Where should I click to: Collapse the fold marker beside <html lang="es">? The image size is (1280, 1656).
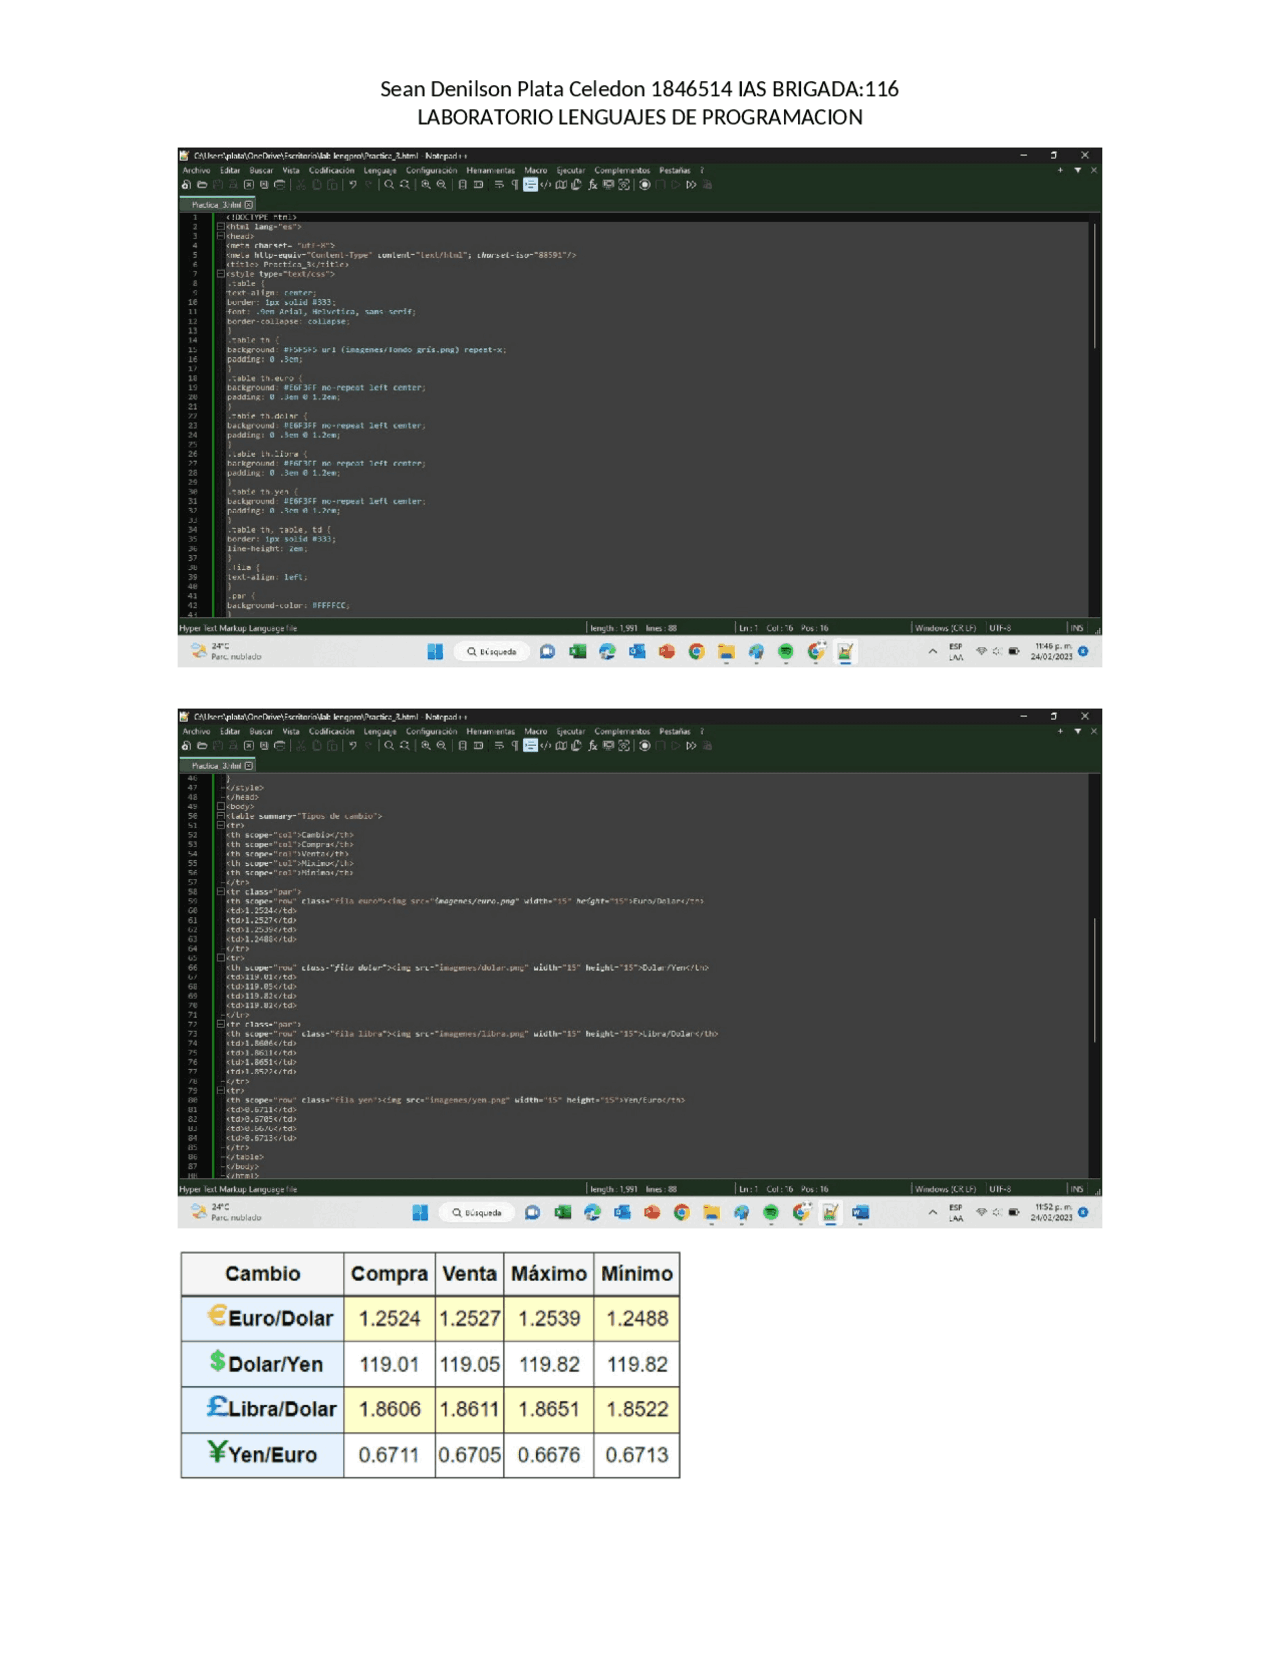point(221,227)
